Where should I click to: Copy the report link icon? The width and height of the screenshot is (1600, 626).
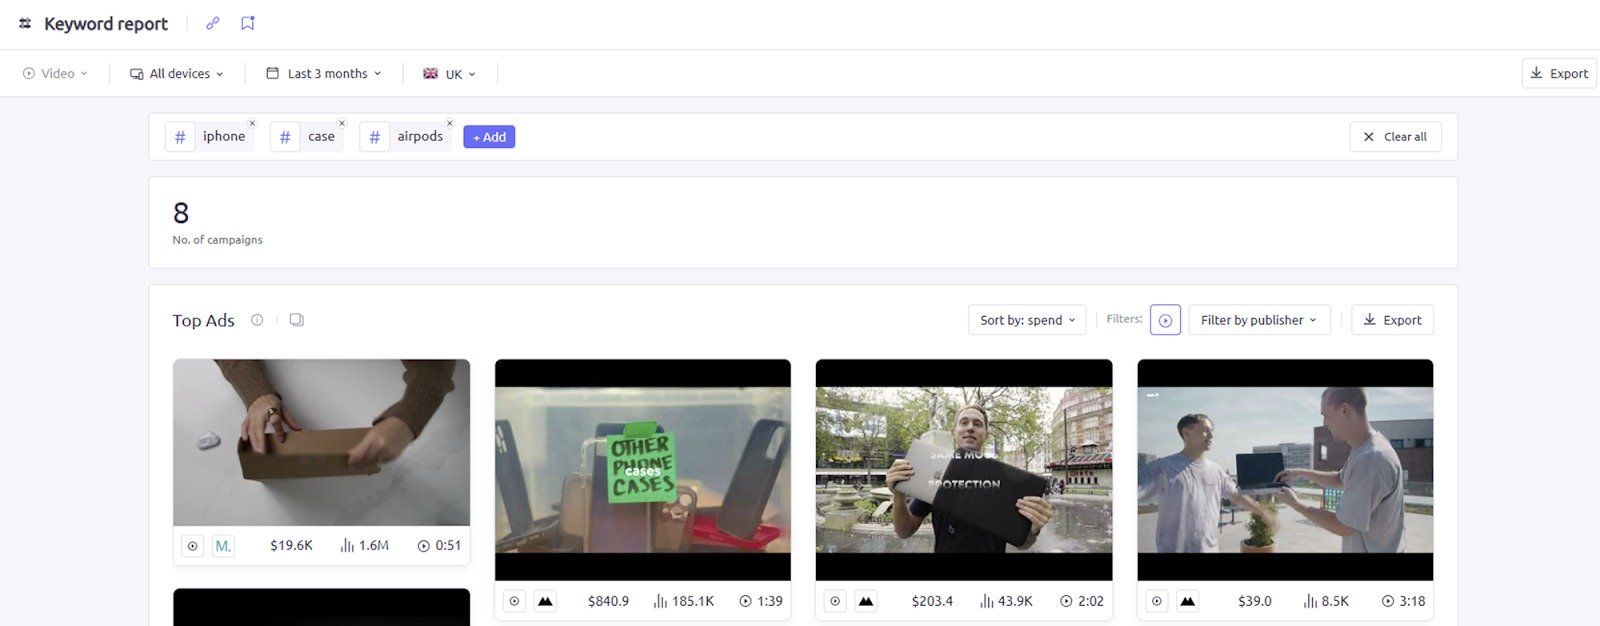(x=212, y=23)
